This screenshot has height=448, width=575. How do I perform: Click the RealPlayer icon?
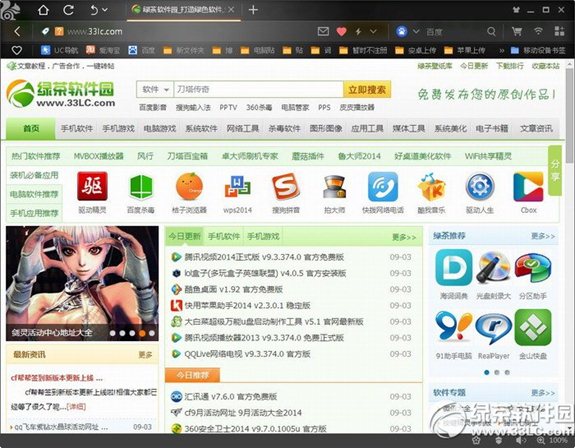tap(493, 328)
